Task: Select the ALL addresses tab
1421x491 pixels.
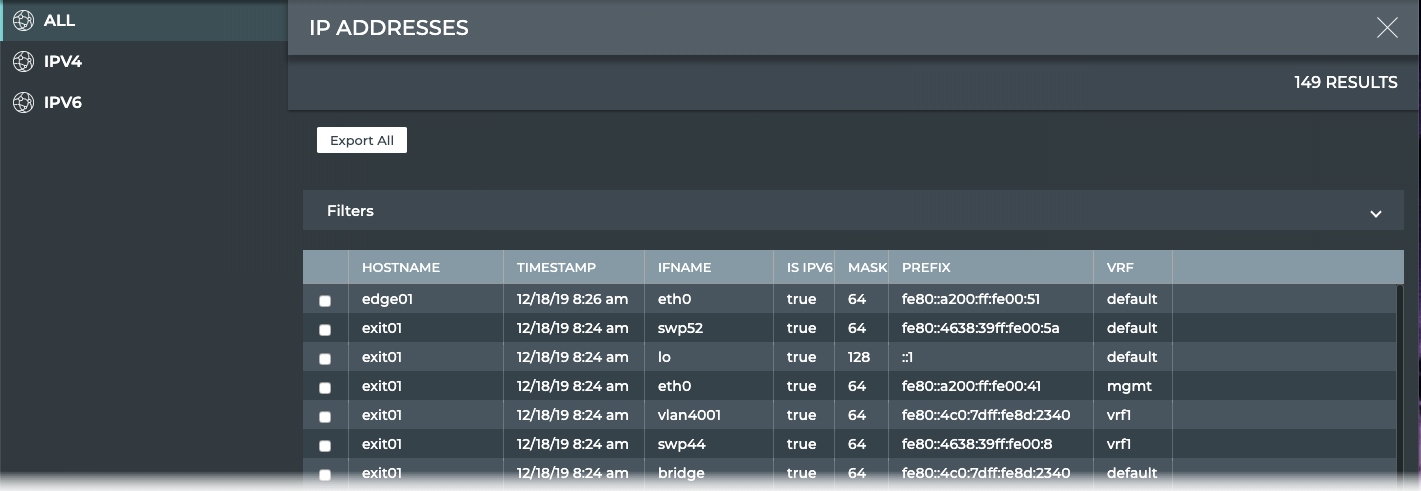Action: (60, 21)
